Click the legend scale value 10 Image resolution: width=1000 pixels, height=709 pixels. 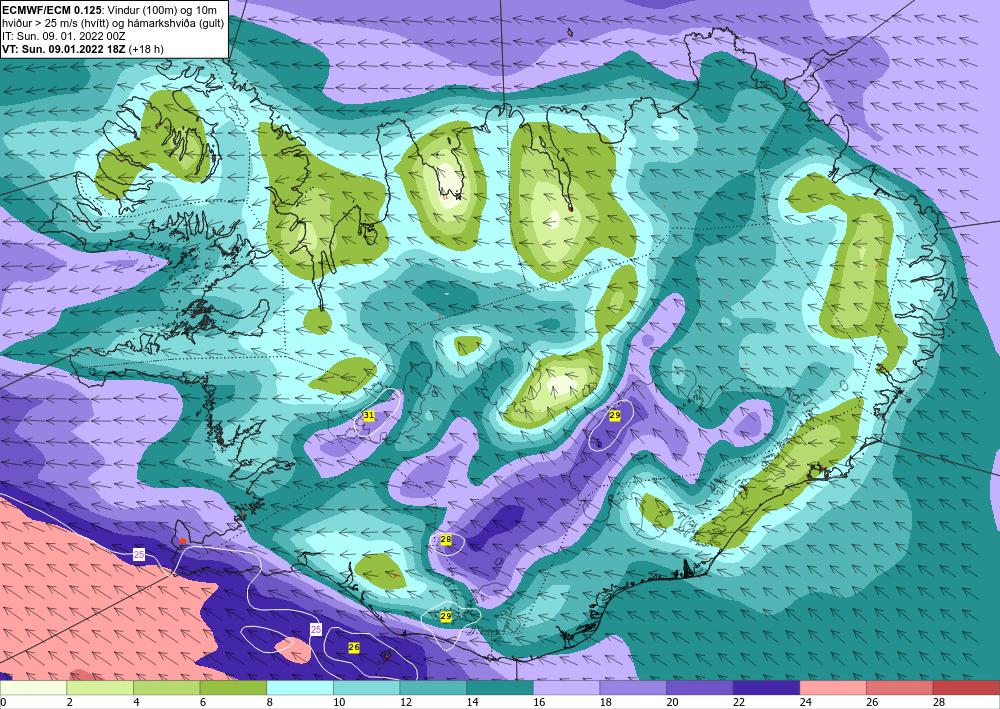click(x=339, y=703)
